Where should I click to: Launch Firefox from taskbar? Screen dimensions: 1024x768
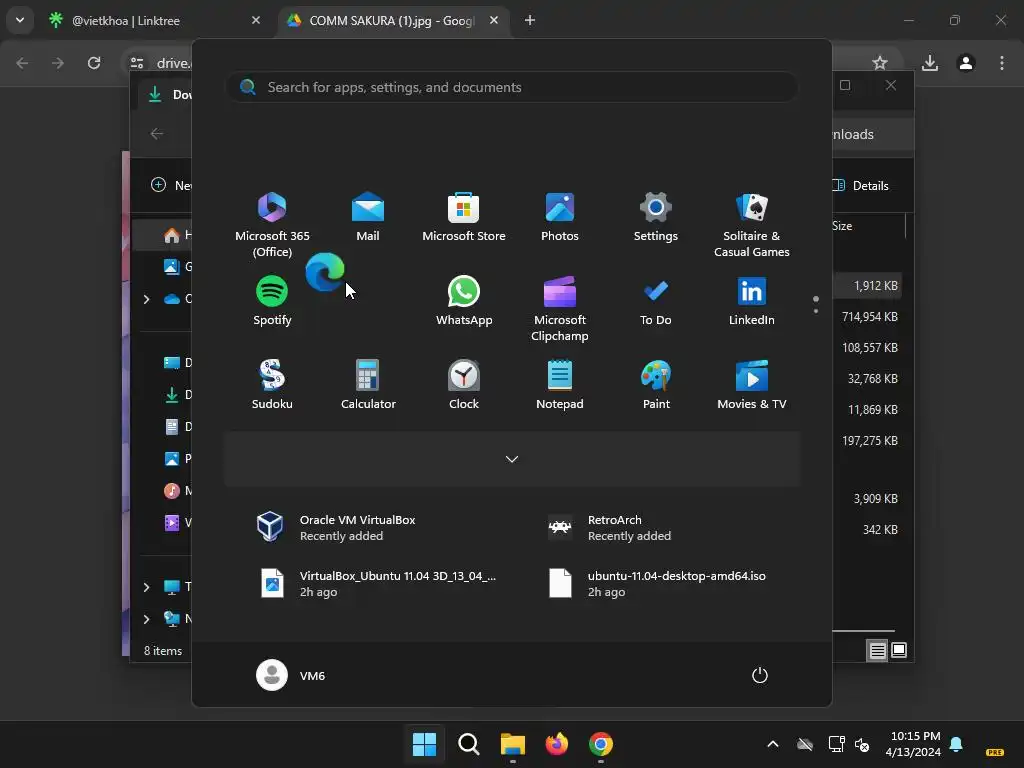556,744
